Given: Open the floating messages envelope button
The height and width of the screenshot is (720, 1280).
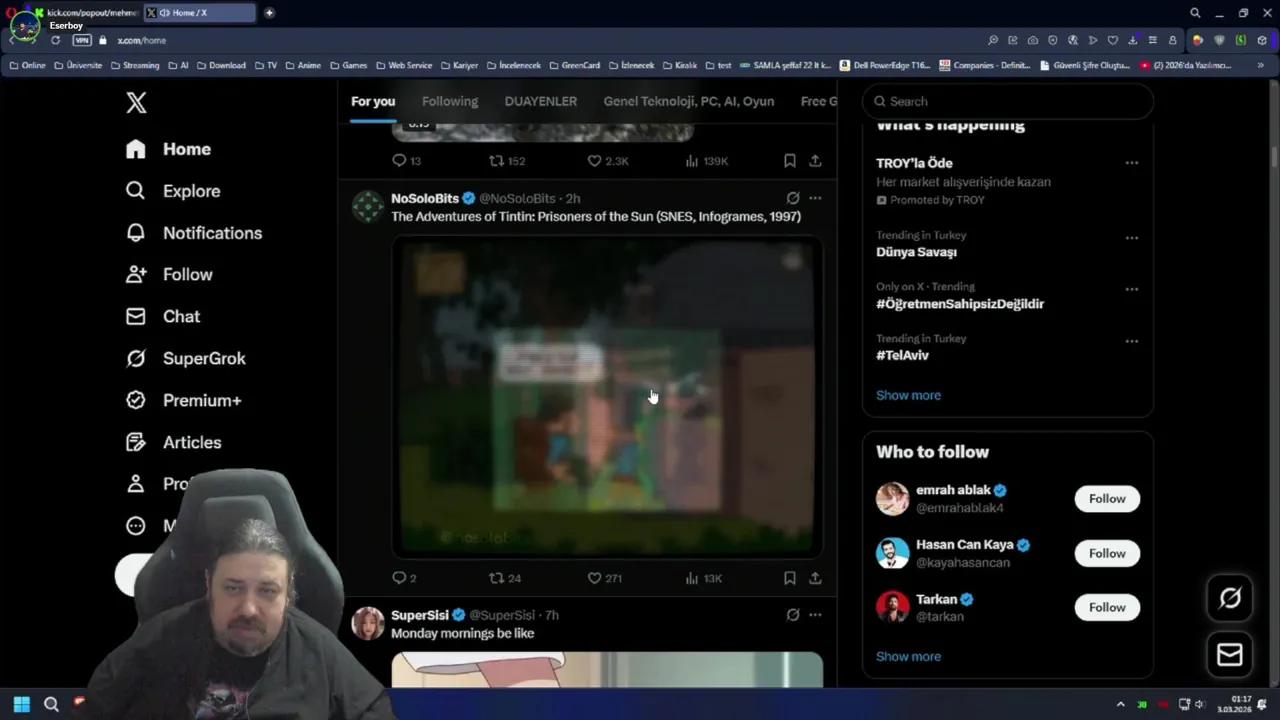Looking at the screenshot, I should (1230, 655).
